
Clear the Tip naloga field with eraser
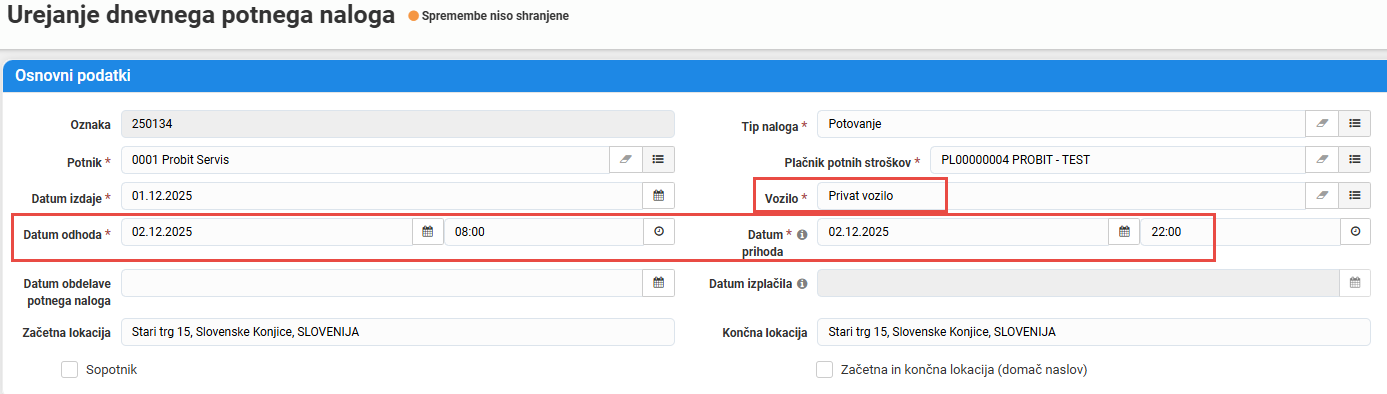click(1322, 123)
